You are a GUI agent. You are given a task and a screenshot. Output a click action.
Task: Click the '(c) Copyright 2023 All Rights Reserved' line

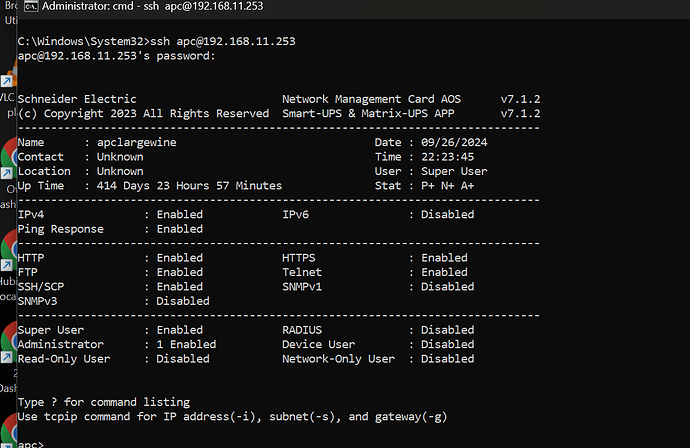click(x=143, y=114)
